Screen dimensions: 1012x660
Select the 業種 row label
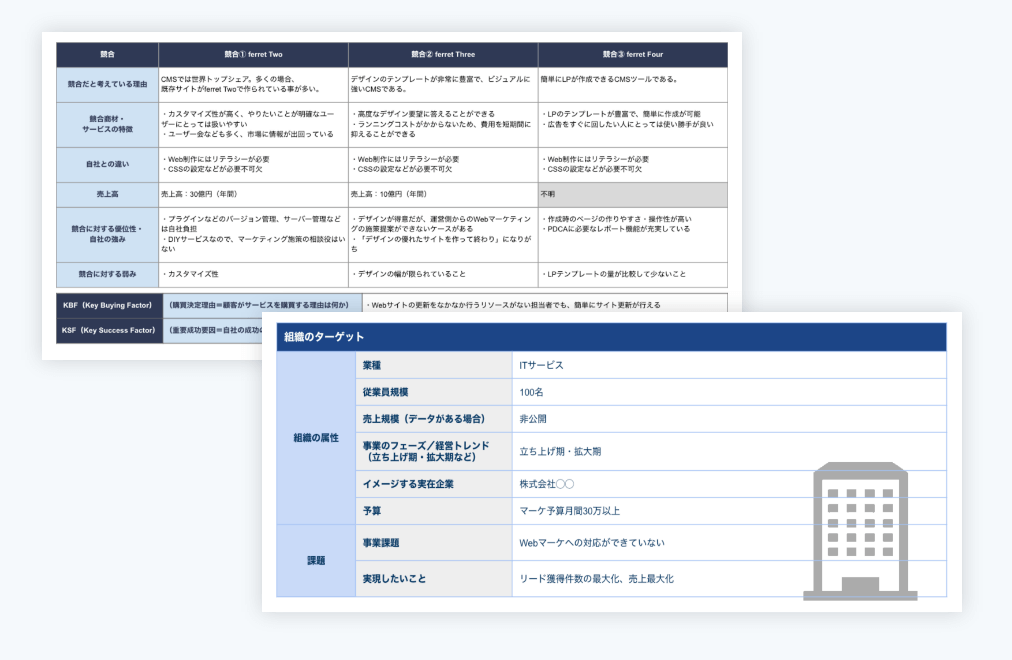click(434, 365)
